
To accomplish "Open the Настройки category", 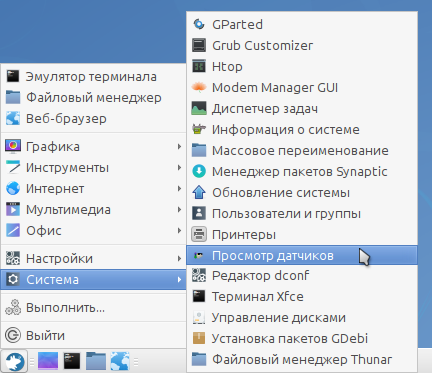I will 93,259.
